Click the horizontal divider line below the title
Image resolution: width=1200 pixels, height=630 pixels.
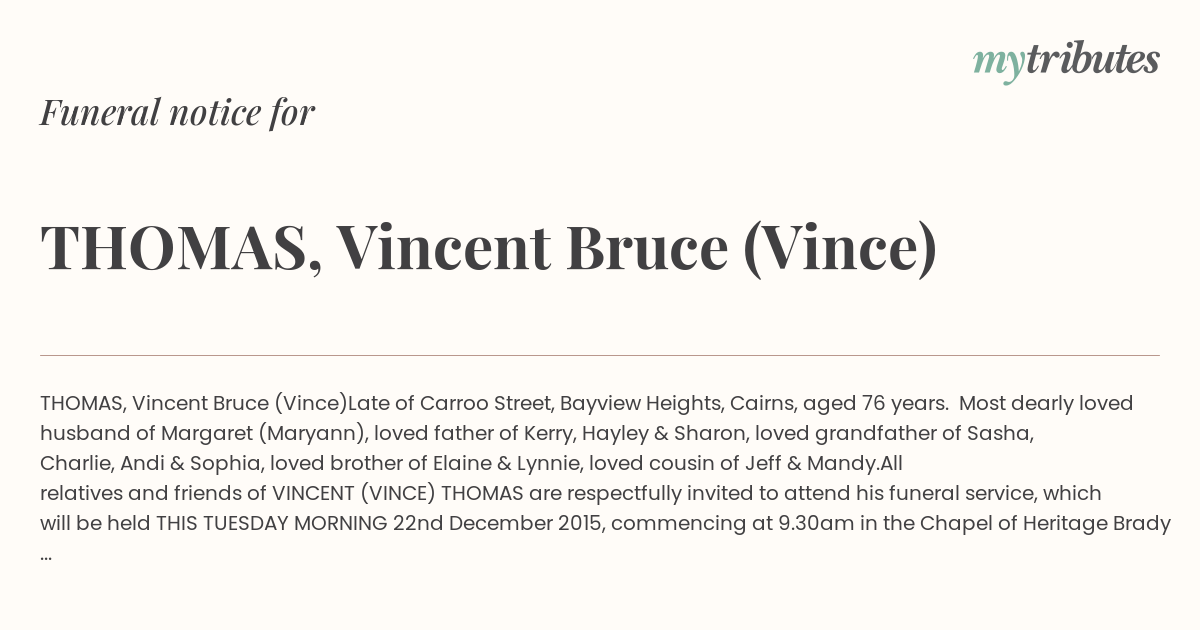coord(600,355)
